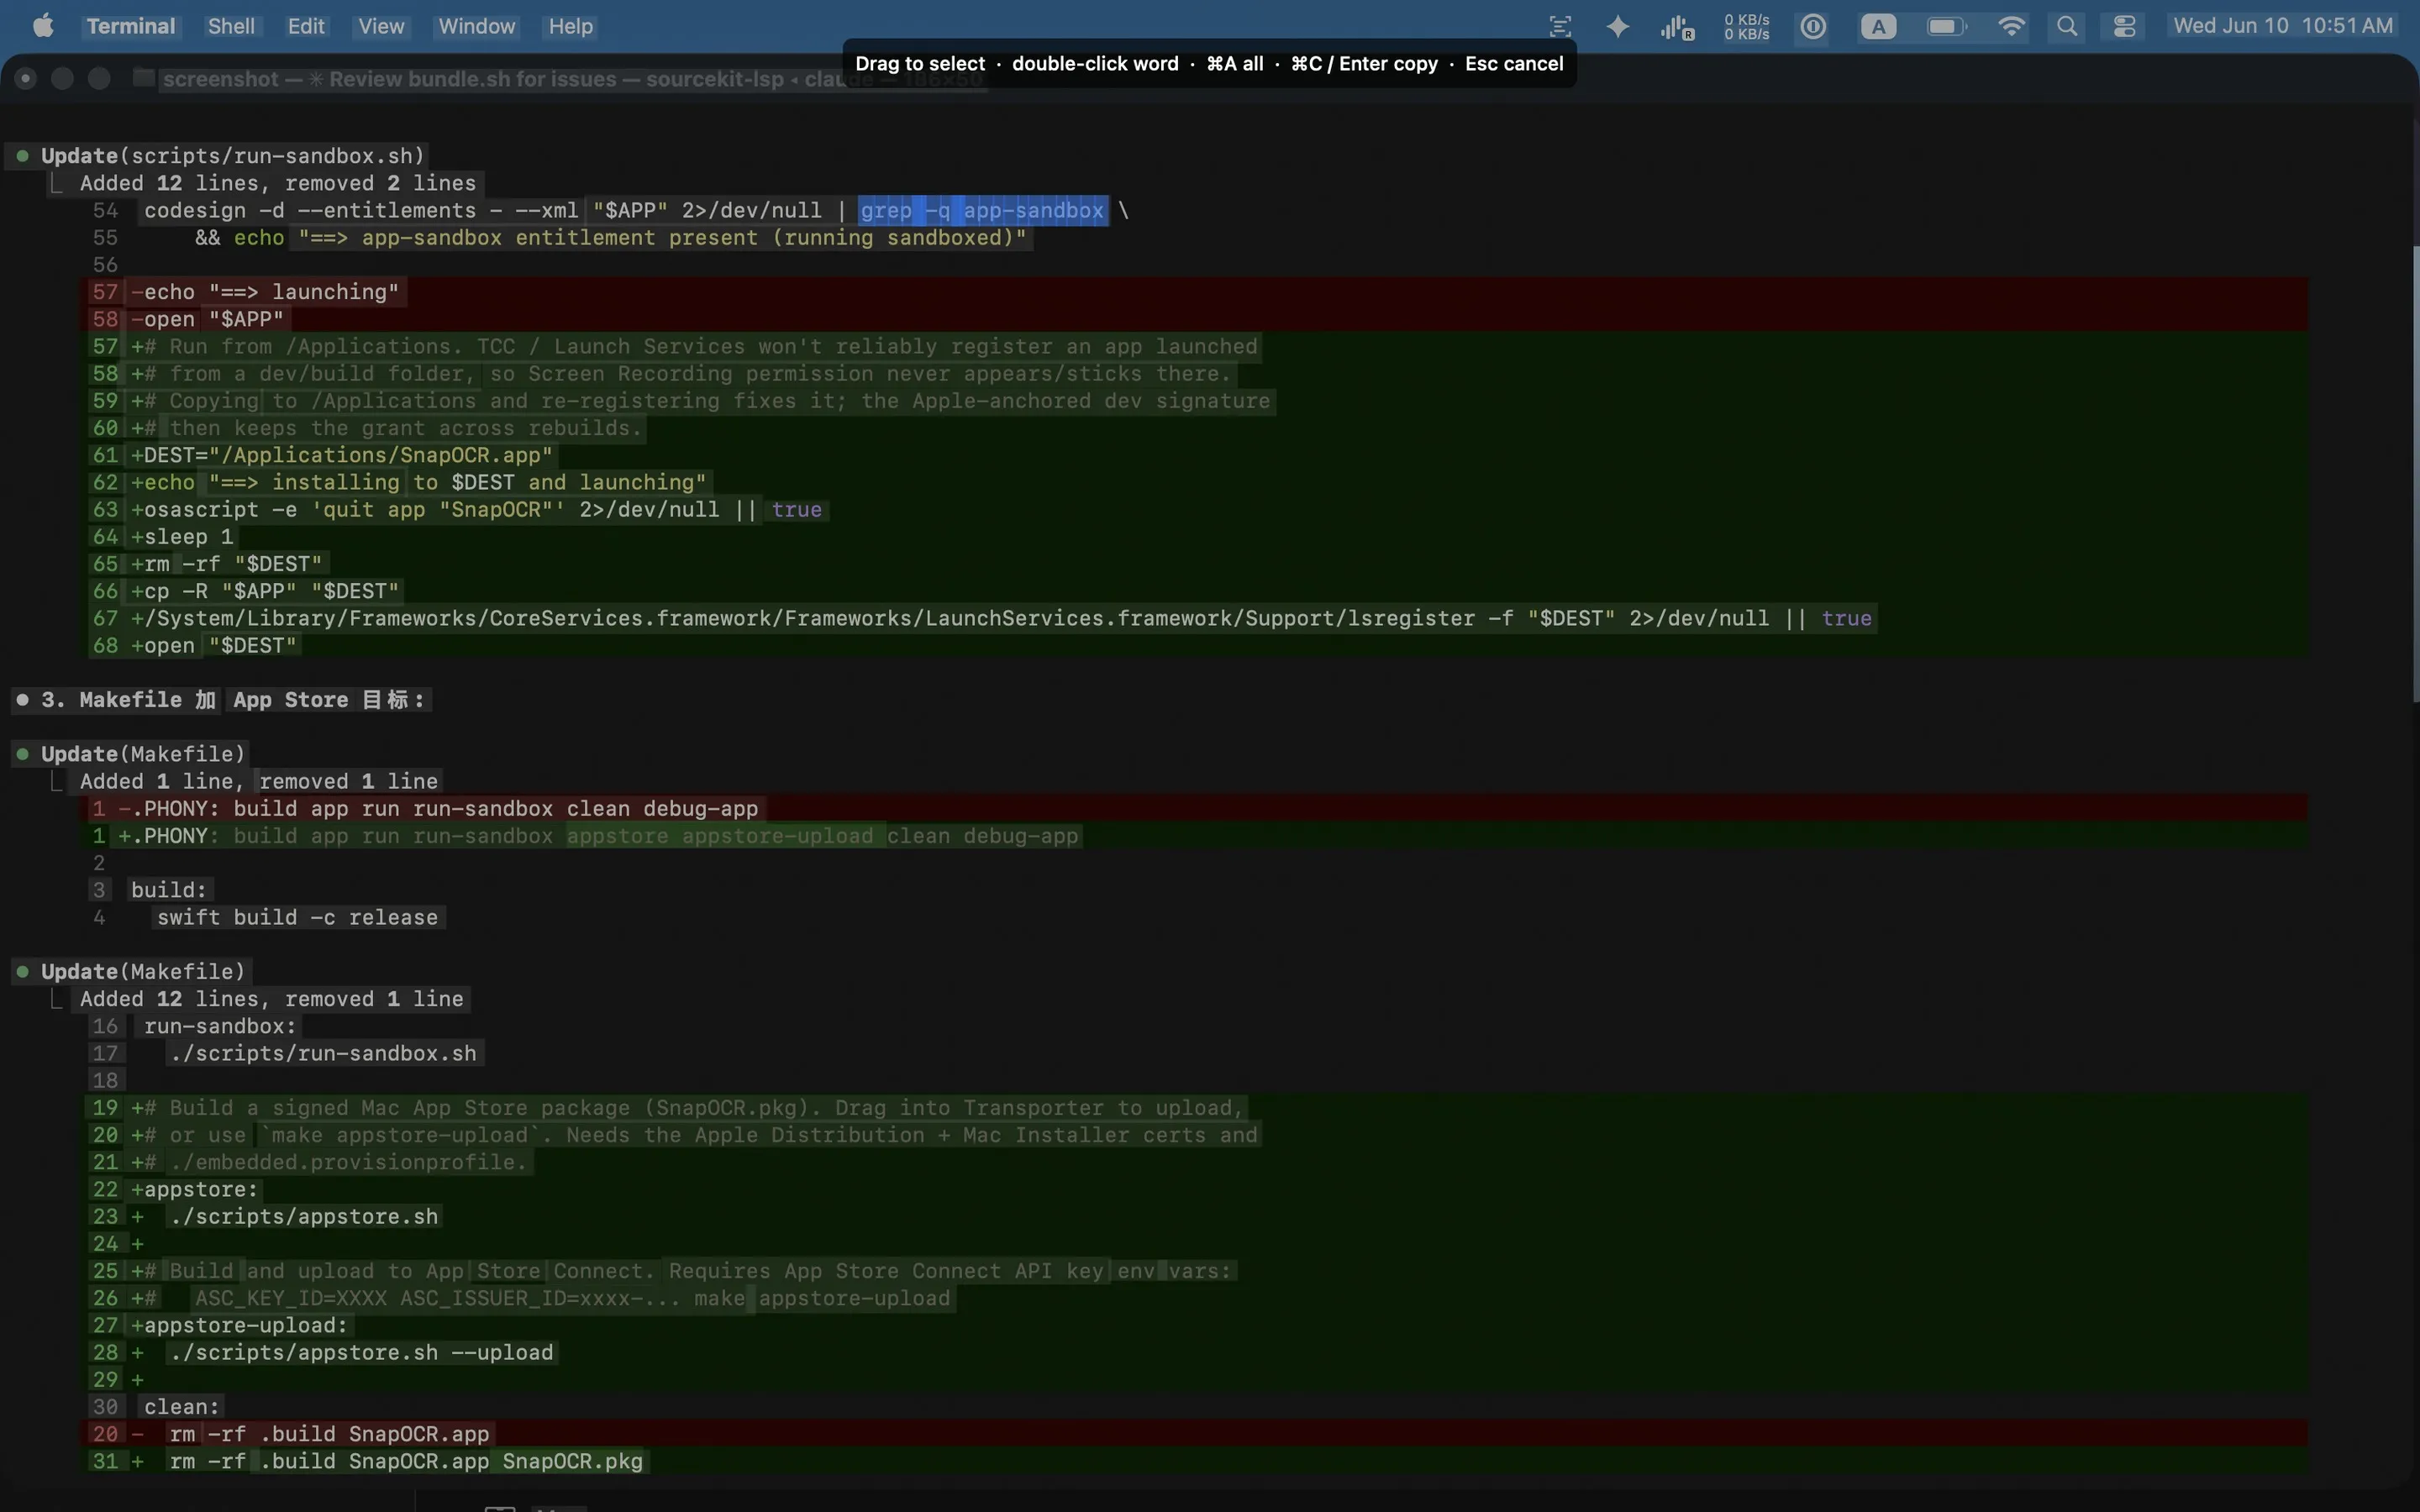The width and height of the screenshot is (2420, 1512).
Task: Click the green bullet beside Update(scripts/run-sandbox.sh)
Action: tap(22, 156)
